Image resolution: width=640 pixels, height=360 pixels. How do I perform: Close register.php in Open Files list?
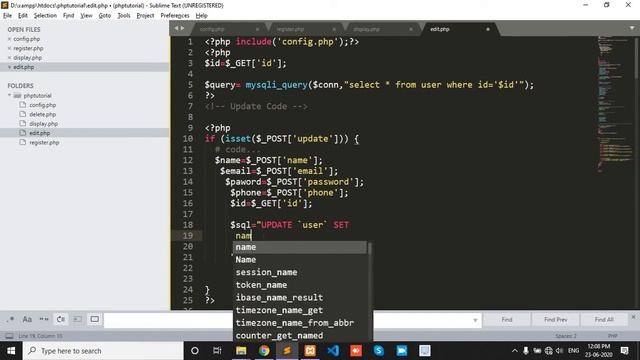click(x=9, y=49)
